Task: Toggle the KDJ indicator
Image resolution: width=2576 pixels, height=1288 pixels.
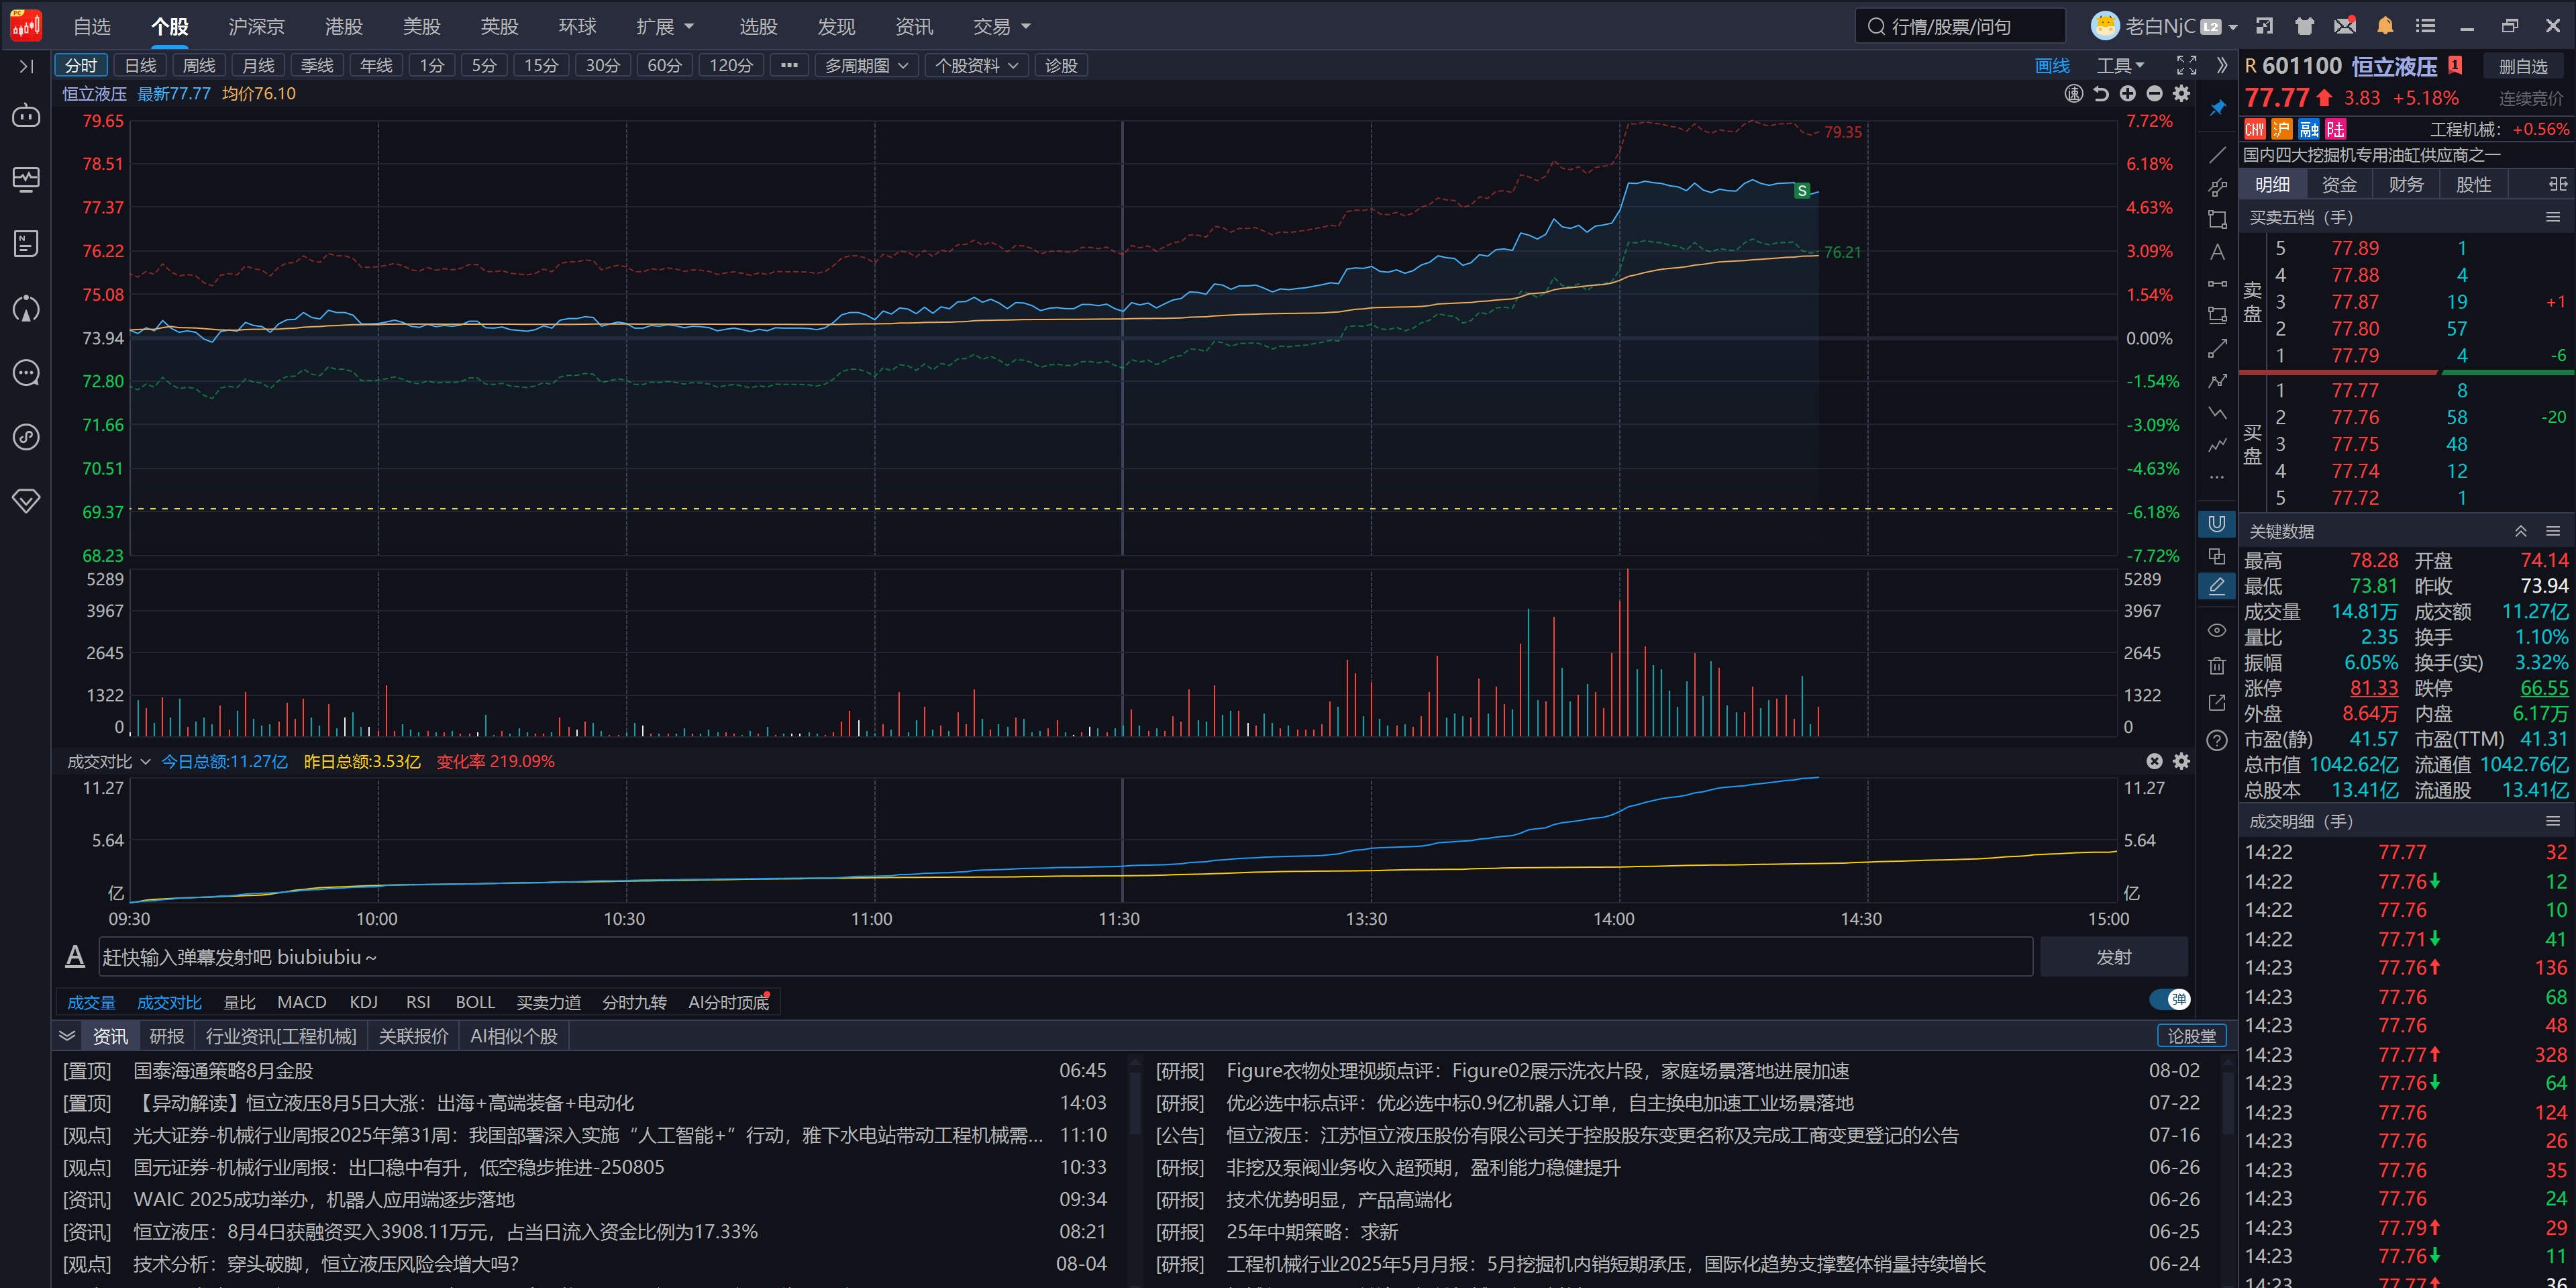Action: (364, 1002)
